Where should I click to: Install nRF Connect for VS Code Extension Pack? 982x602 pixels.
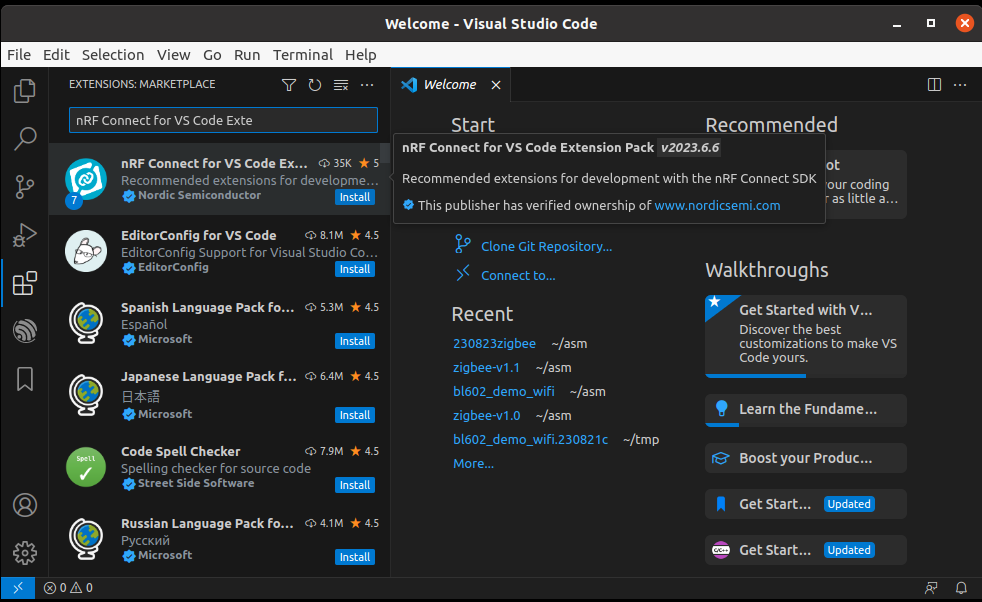click(354, 197)
